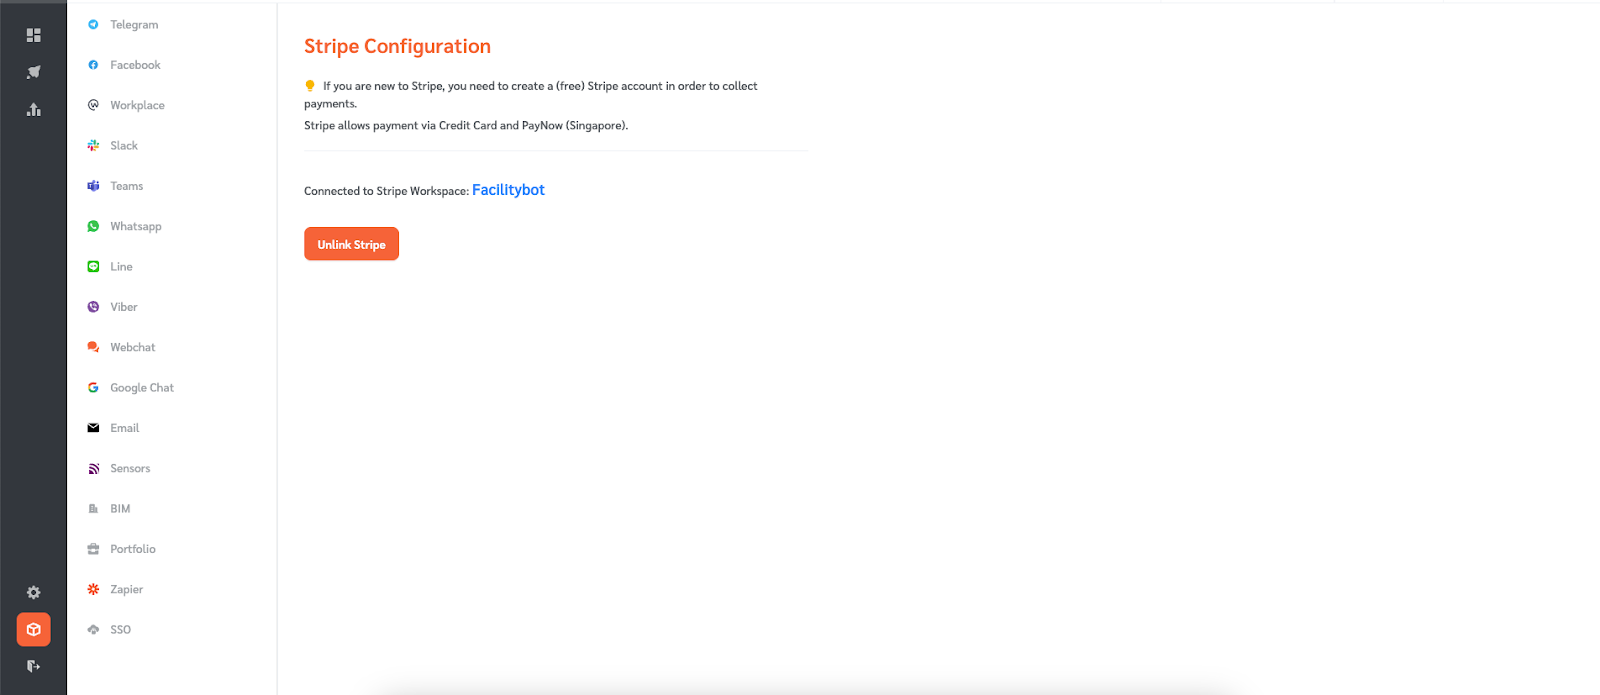The height and width of the screenshot is (695, 1600).
Task: Click the Stripe Configuration heading
Action: [397, 46]
